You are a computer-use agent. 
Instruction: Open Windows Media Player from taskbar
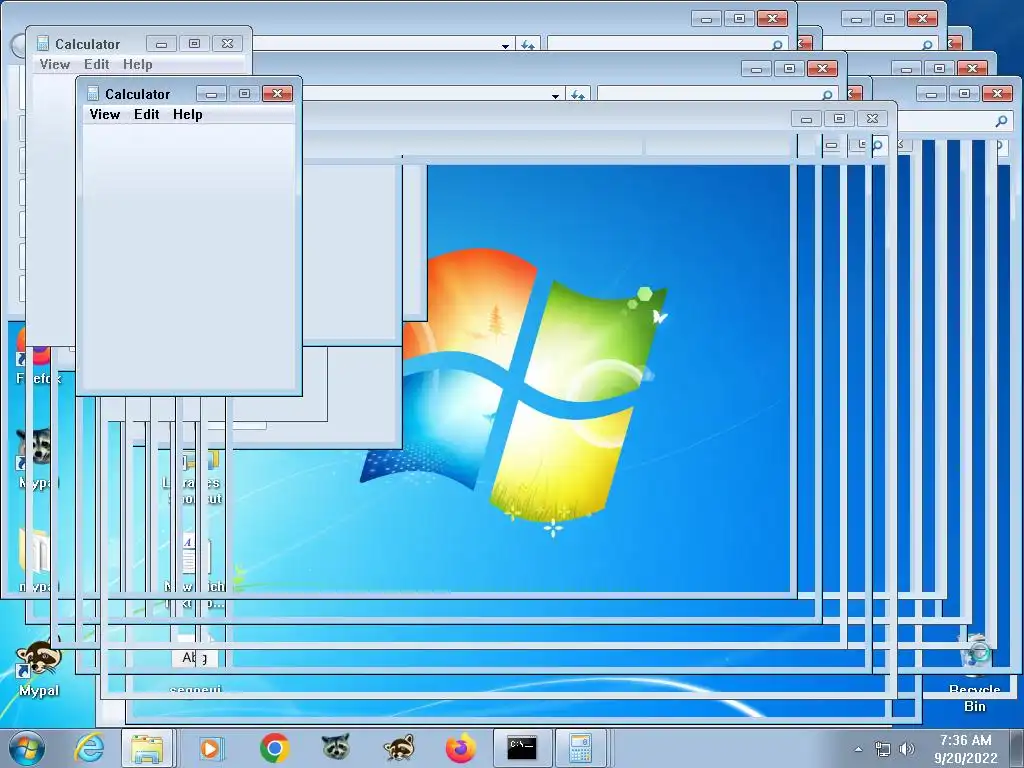[210, 748]
